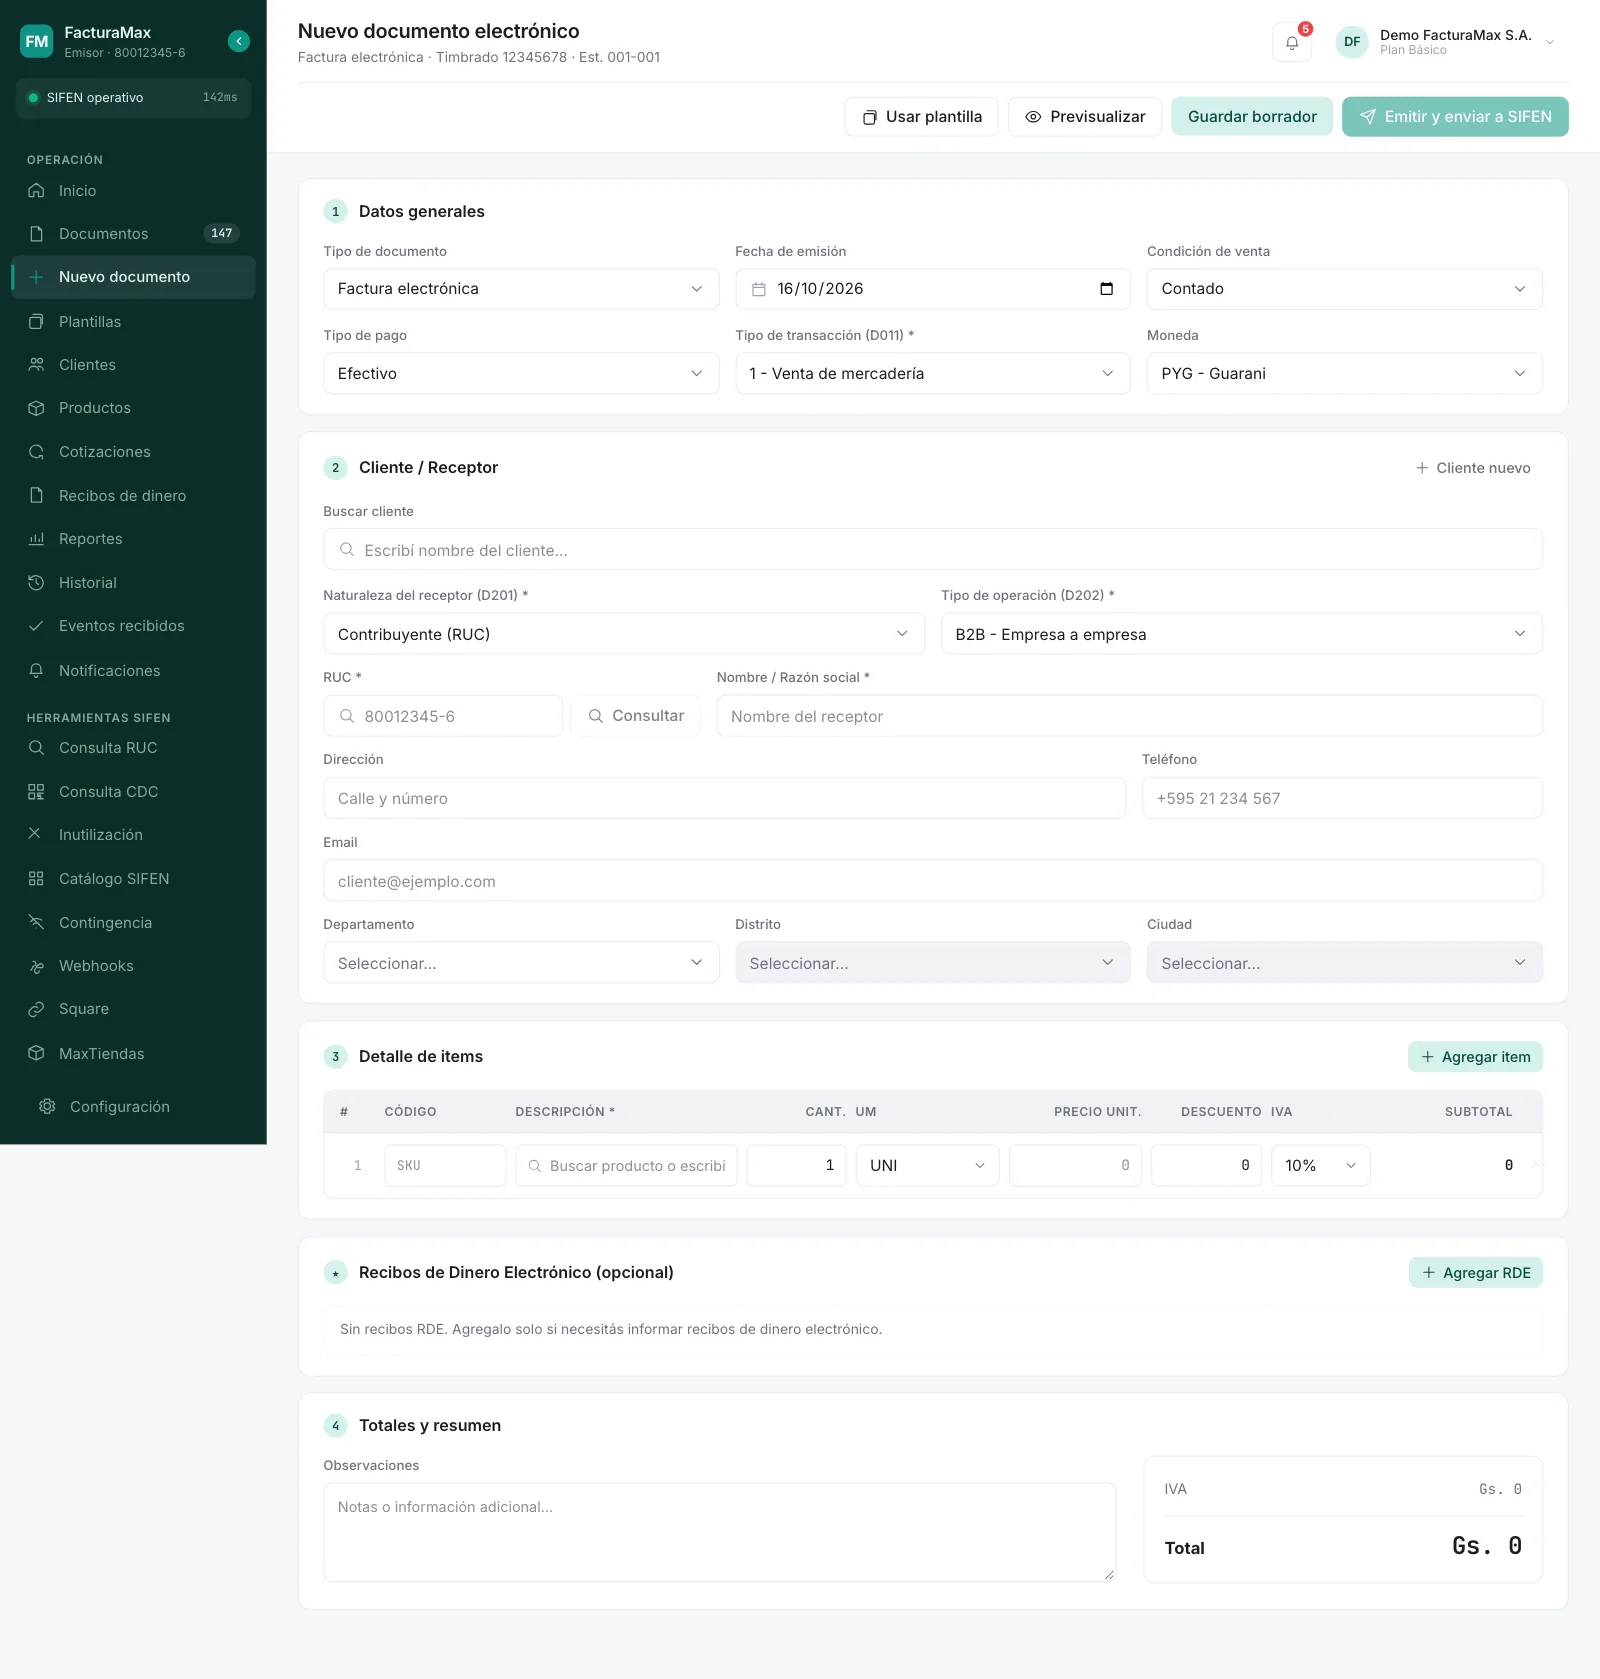Click the Historial clock icon
Image resolution: width=1600 pixels, height=1679 pixels.
[x=36, y=583]
